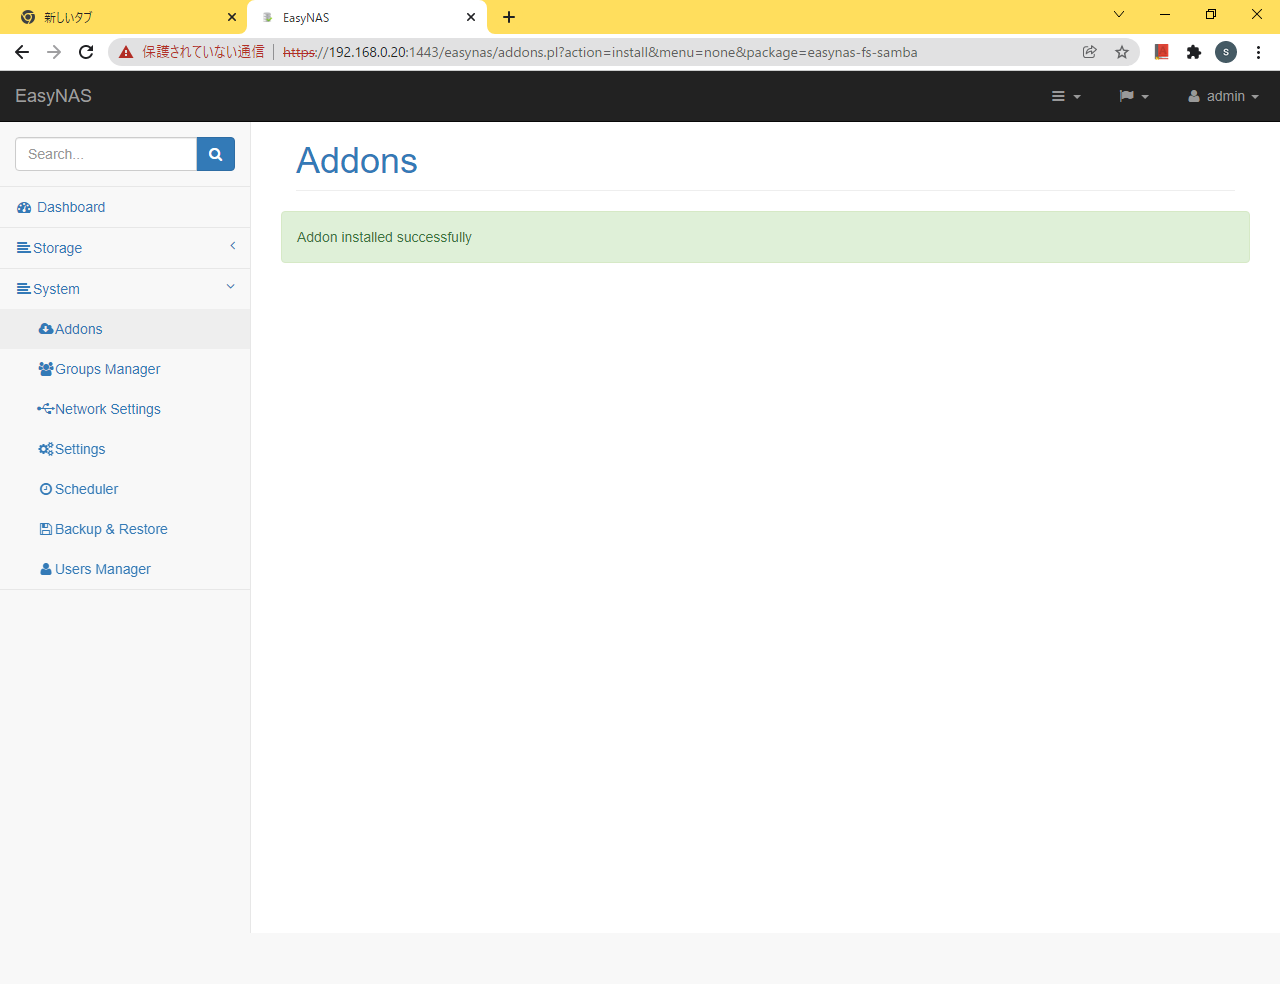This screenshot has width=1280, height=984.
Task: Go to Network Settings
Action: coord(107,409)
